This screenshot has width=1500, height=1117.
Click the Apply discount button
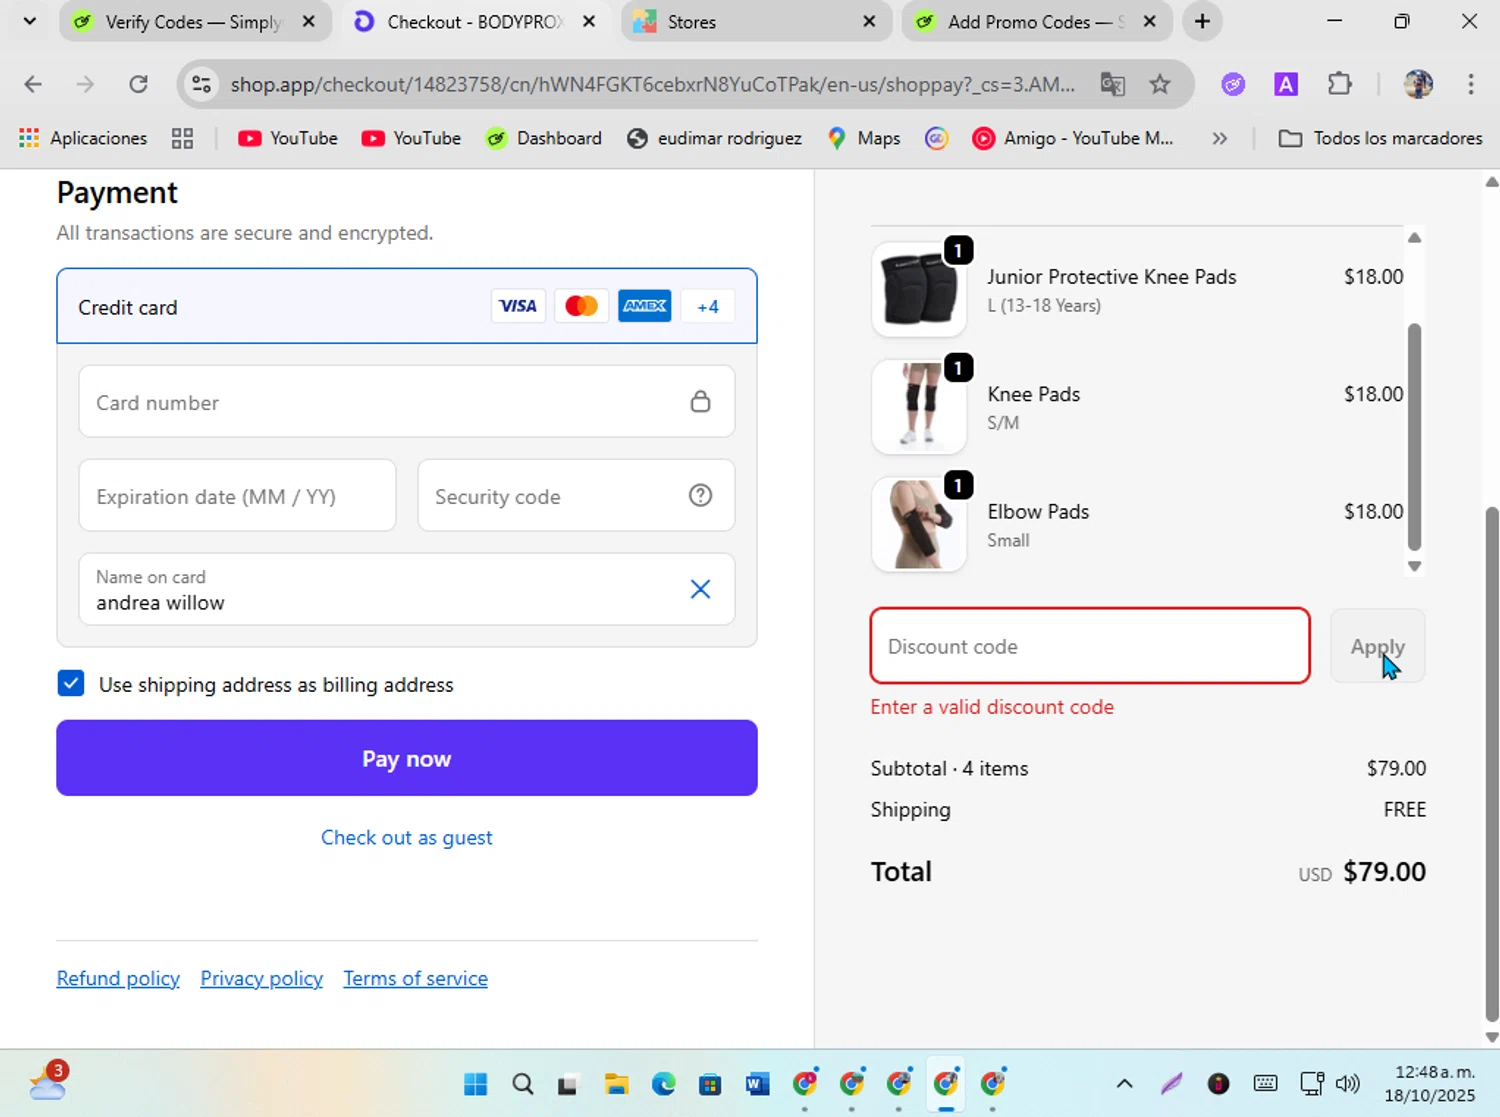click(1378, 646)
